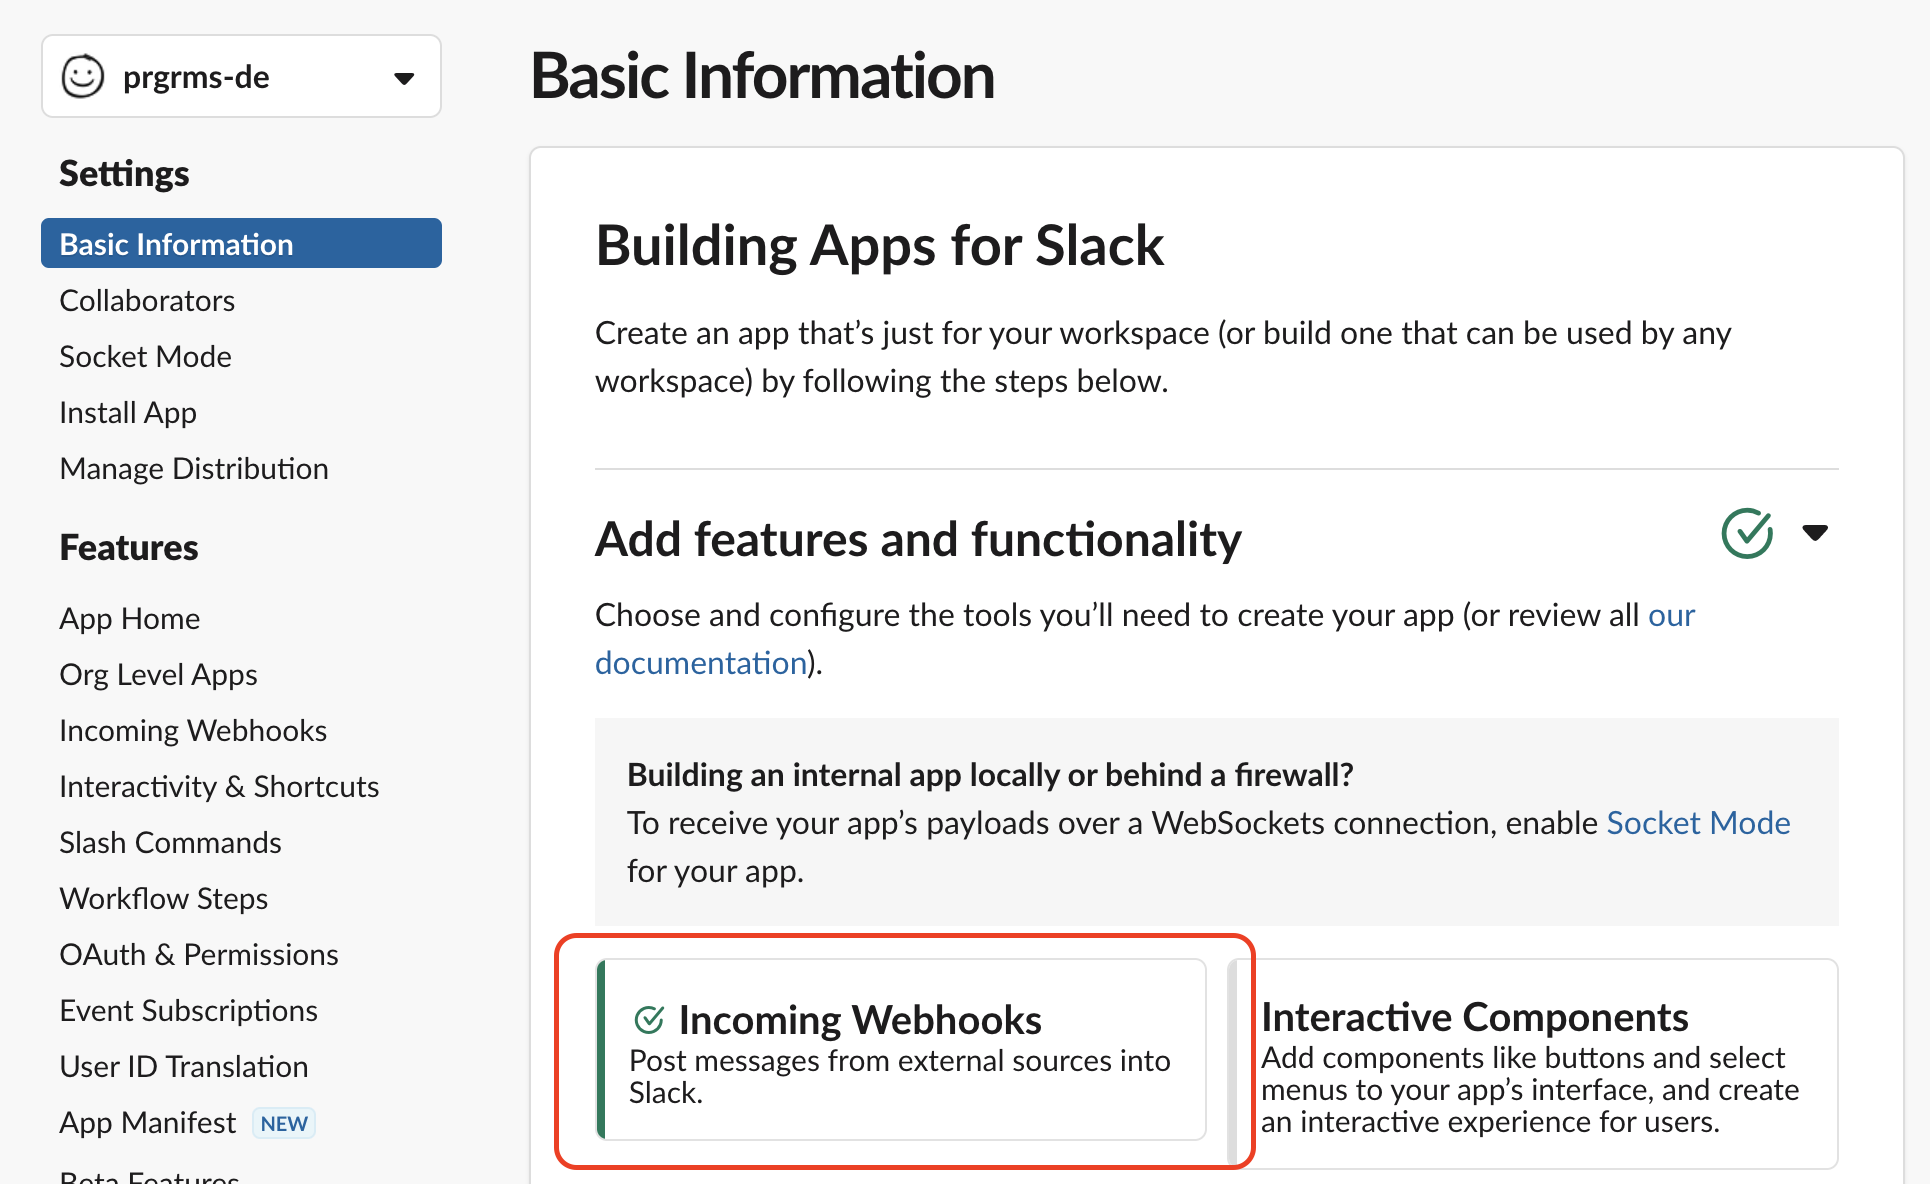The image size is (1930, 1184).
Task: Click the smiley app icon beside prgrms-de
Action: (83, 76)
